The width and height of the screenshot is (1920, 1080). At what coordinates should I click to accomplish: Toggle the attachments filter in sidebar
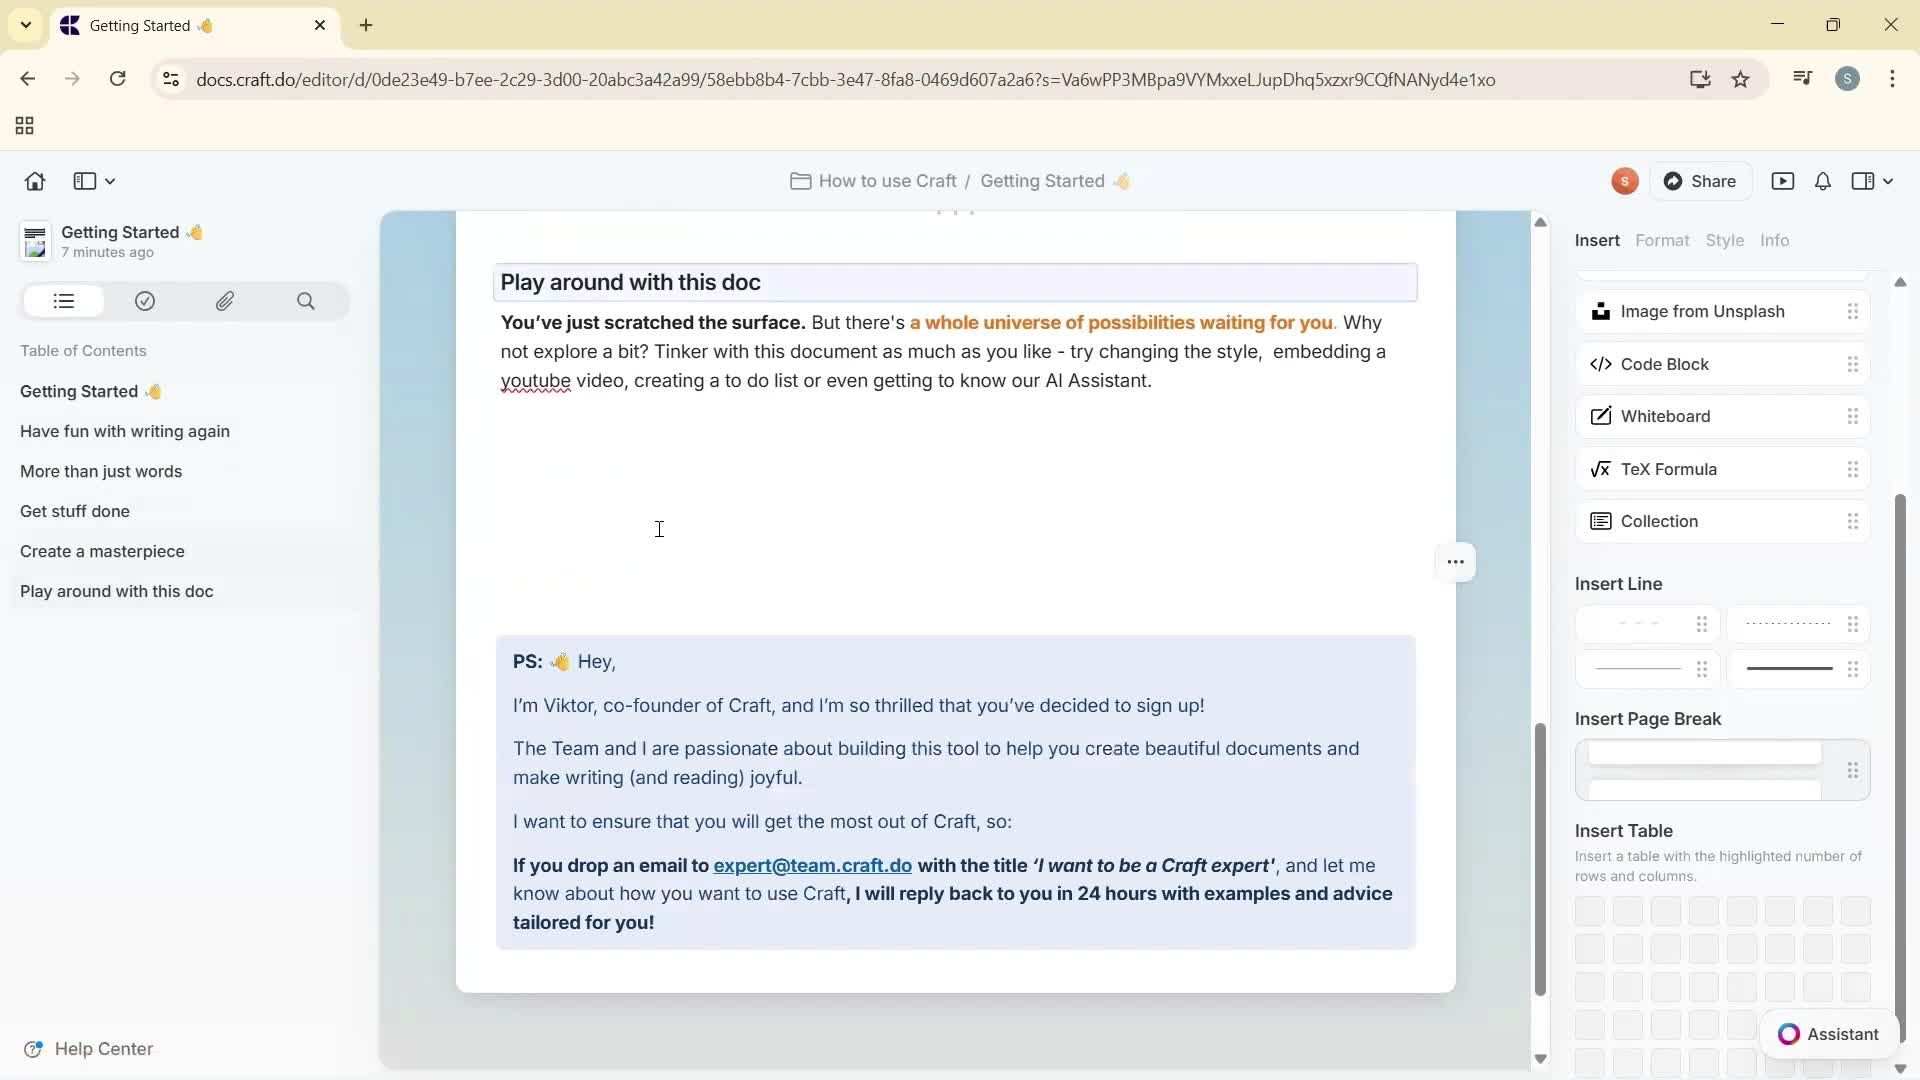(225, 301)
